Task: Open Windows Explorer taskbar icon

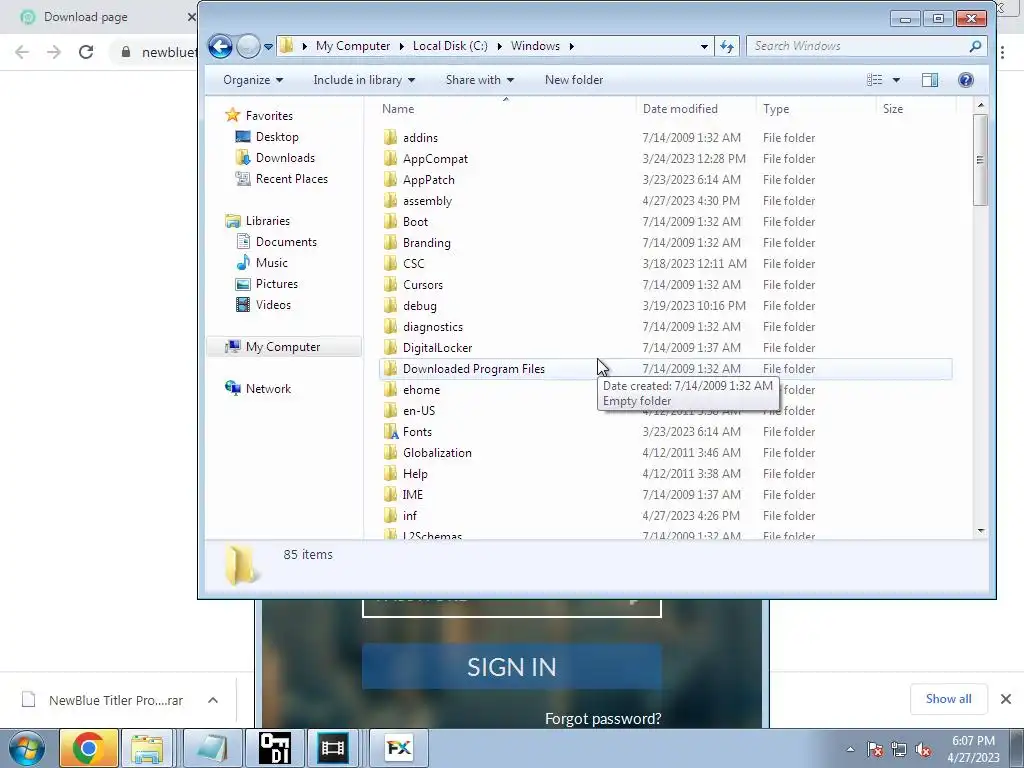Action: click(147, 748)
